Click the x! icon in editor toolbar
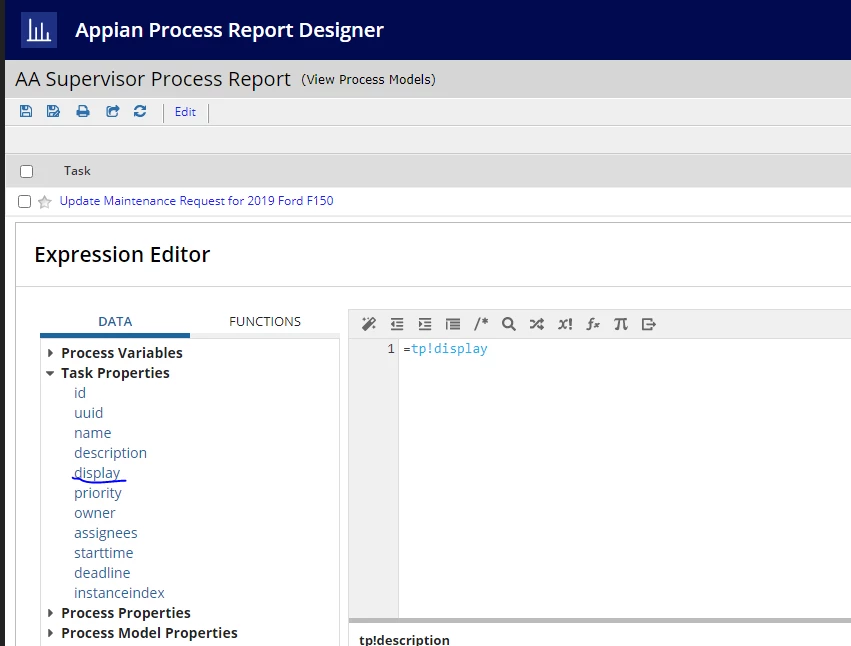The width and height of the screenshot is (851, 646). pos(565,324)
